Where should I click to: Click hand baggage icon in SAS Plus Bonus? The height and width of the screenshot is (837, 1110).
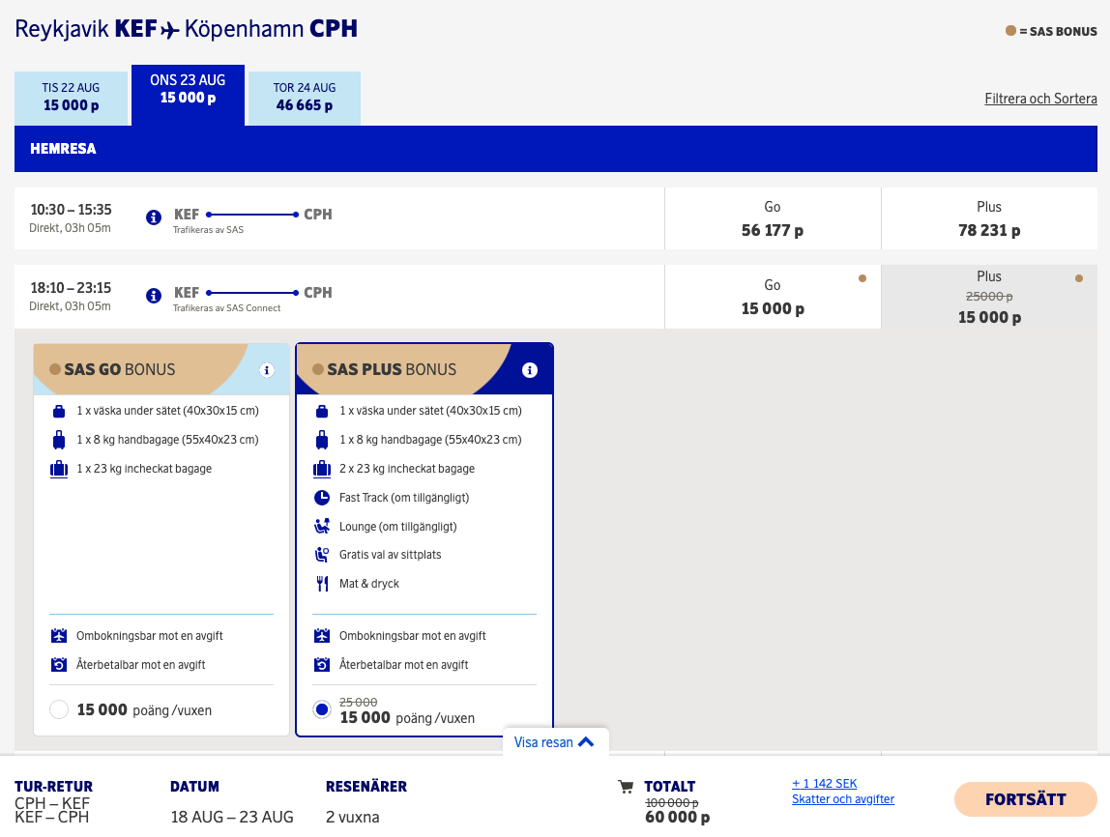pyautogui.click(x=322, y=440)
